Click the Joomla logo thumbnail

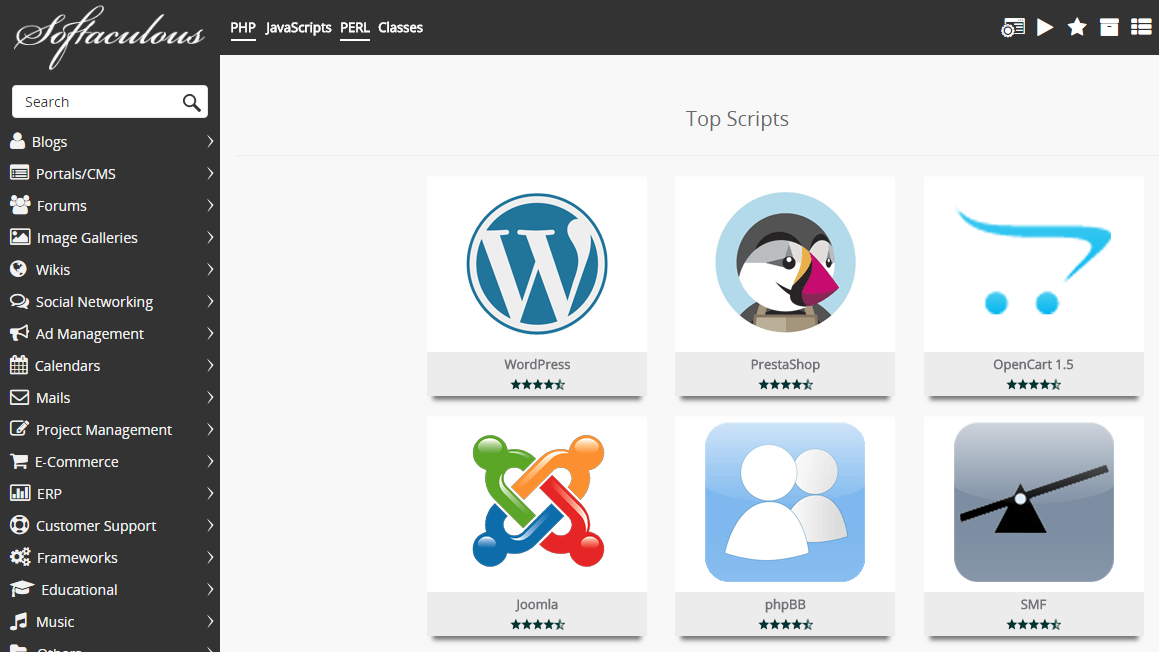pos(537,502)
